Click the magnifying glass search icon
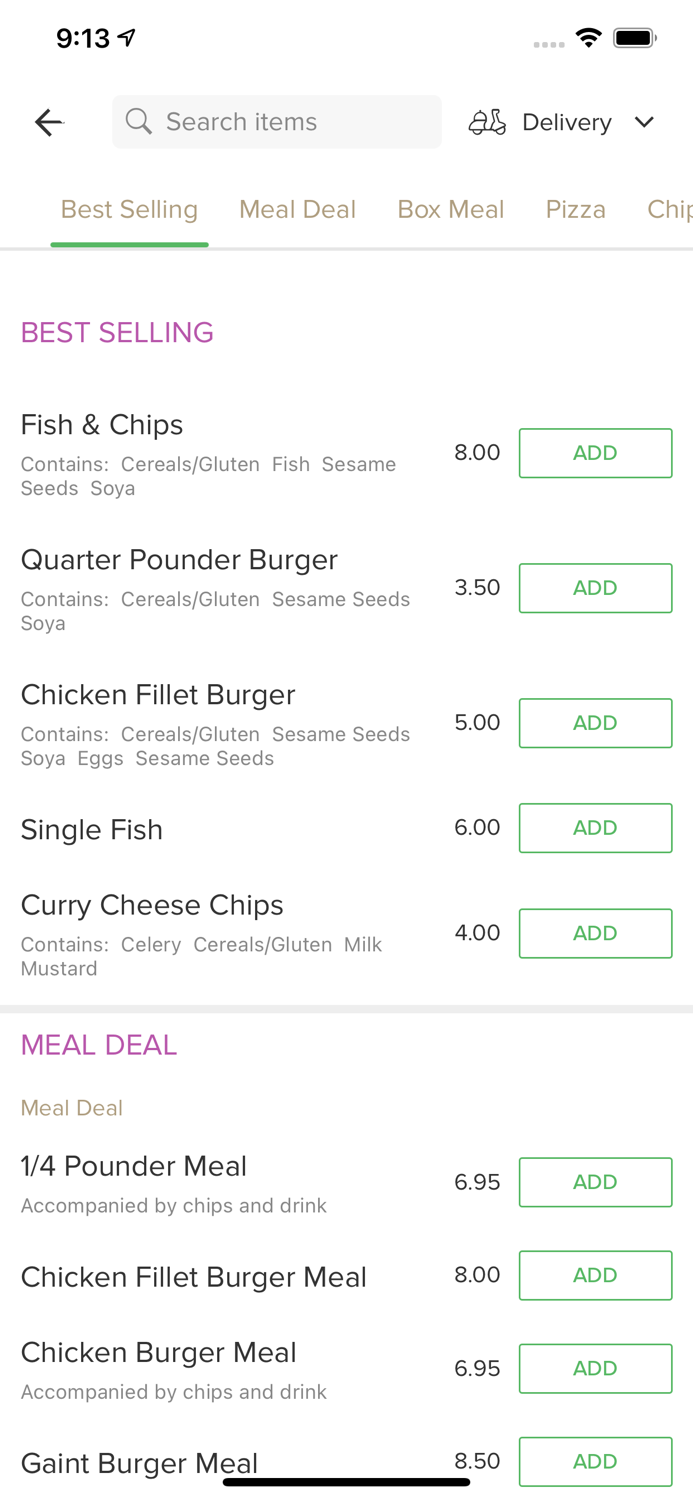 139,121
